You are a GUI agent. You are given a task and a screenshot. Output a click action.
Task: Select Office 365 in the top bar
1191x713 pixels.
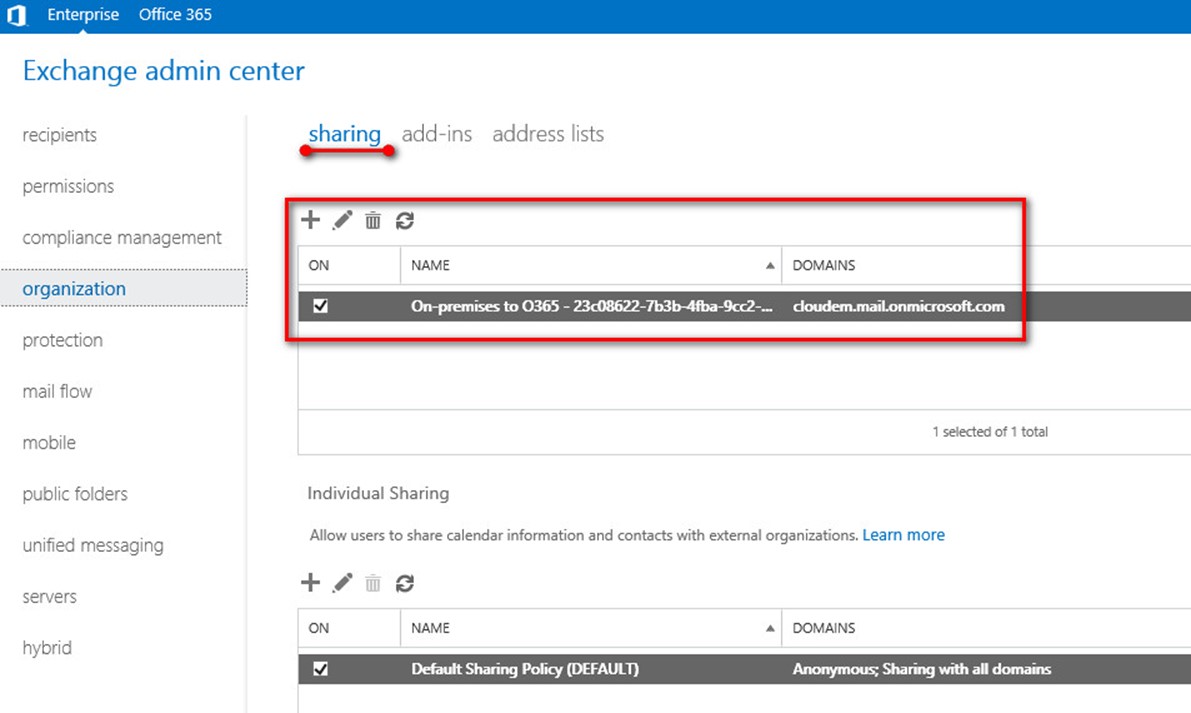(175, 14)
